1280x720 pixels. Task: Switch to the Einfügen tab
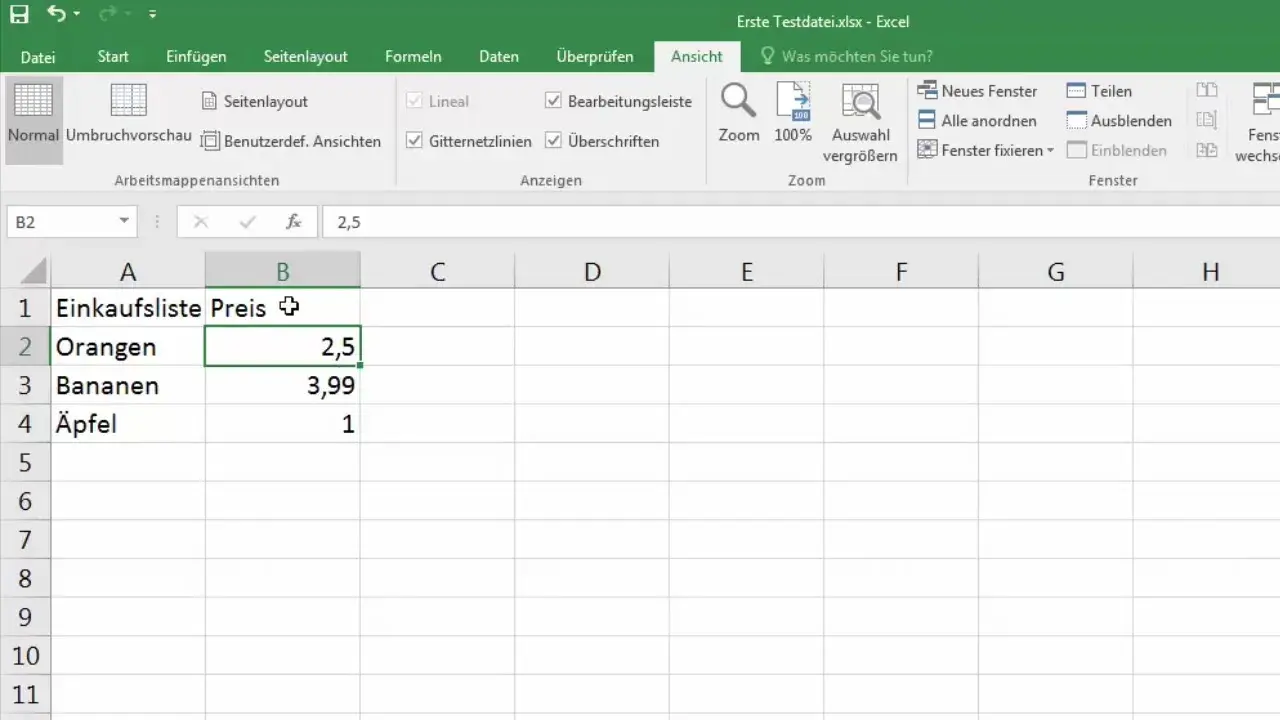point(196,57)
